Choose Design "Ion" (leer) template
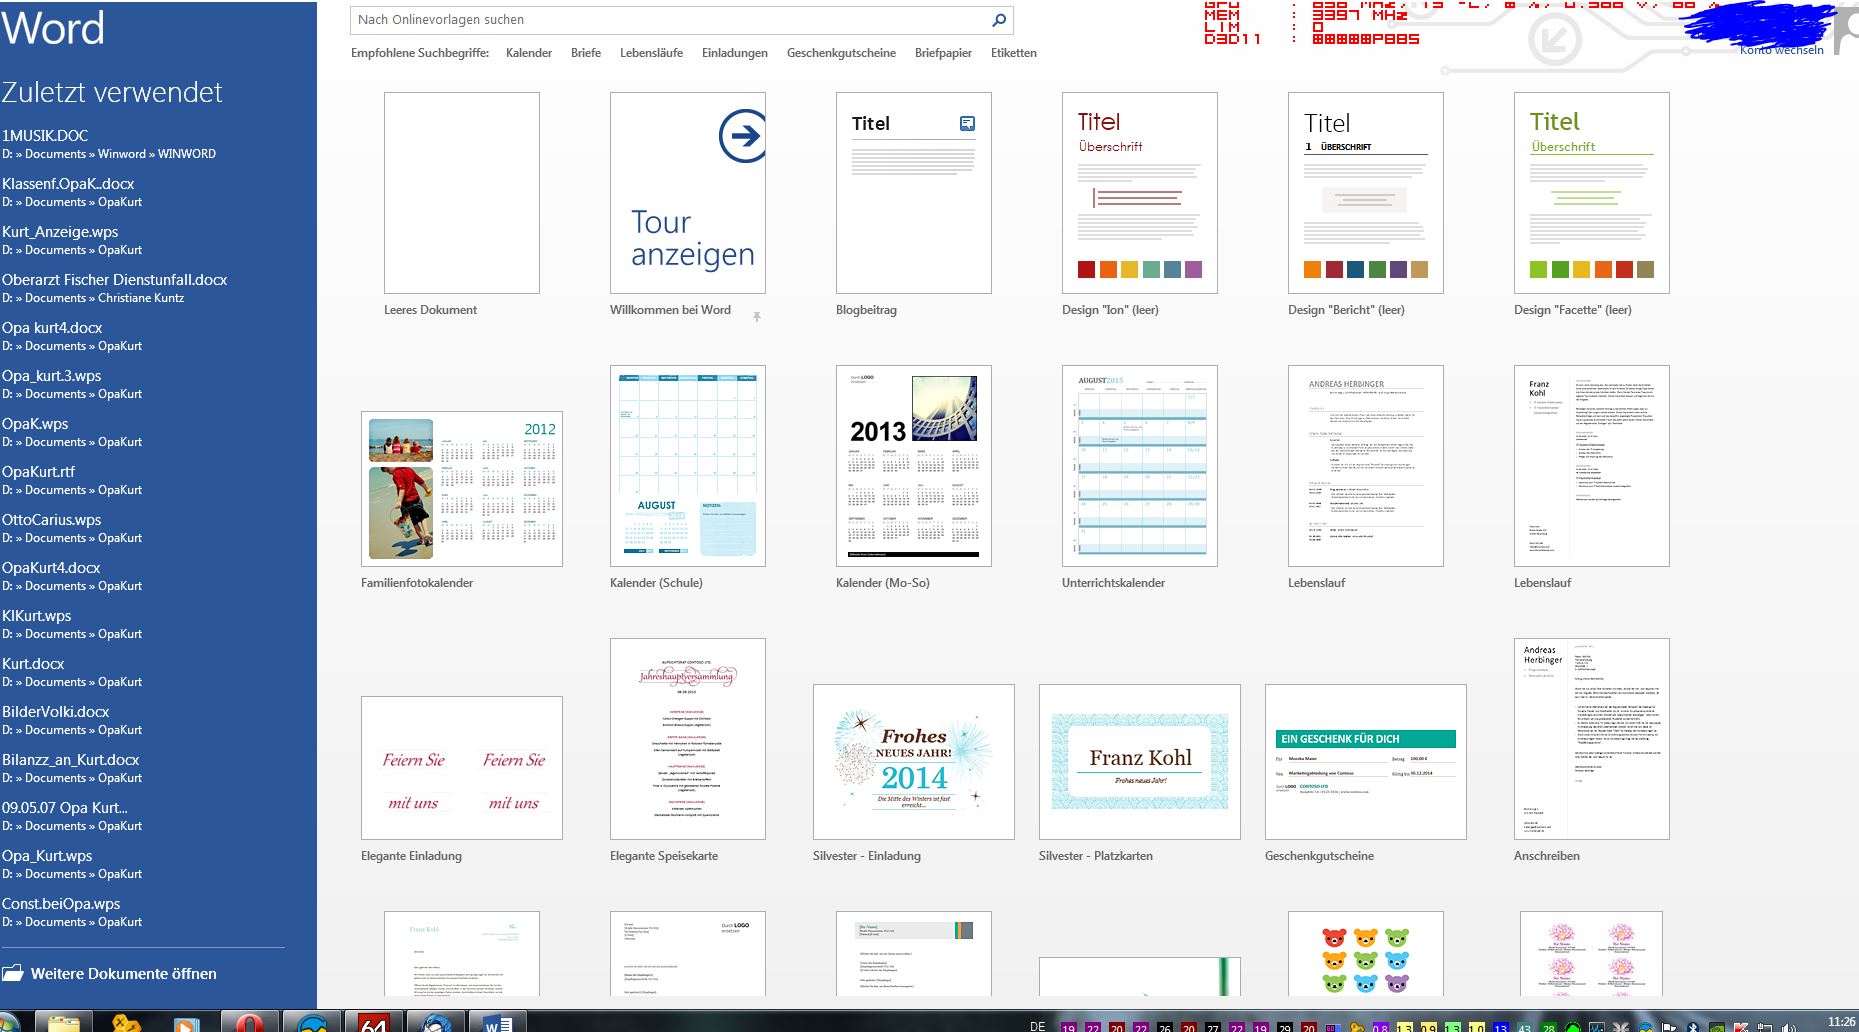 click(1140, 193)
